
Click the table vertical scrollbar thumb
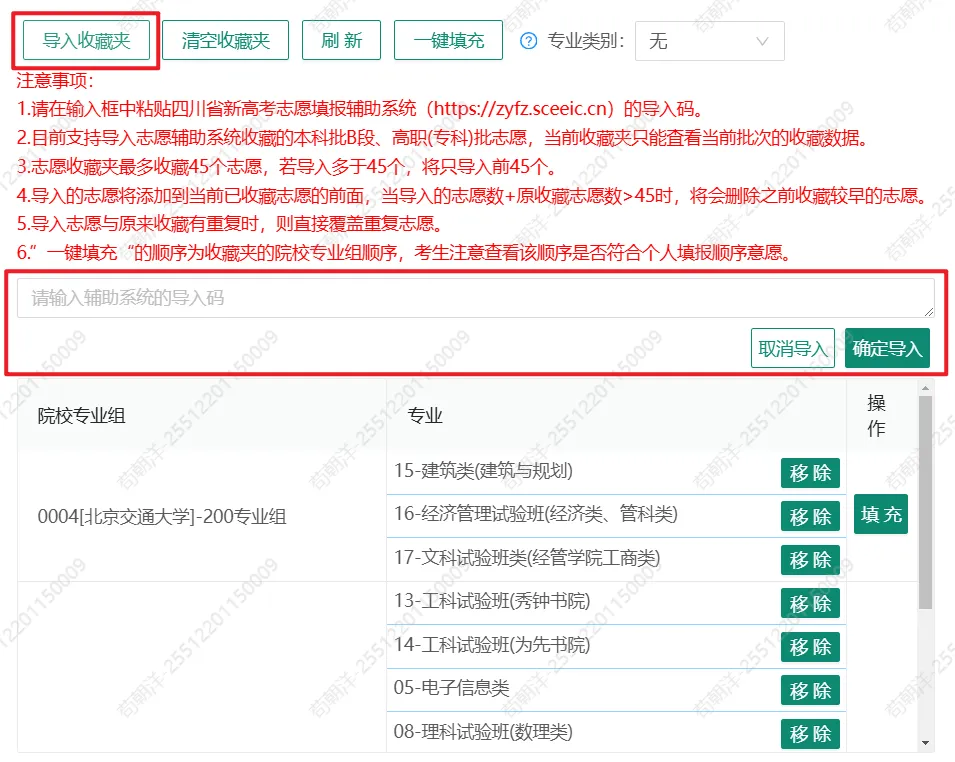925,503
